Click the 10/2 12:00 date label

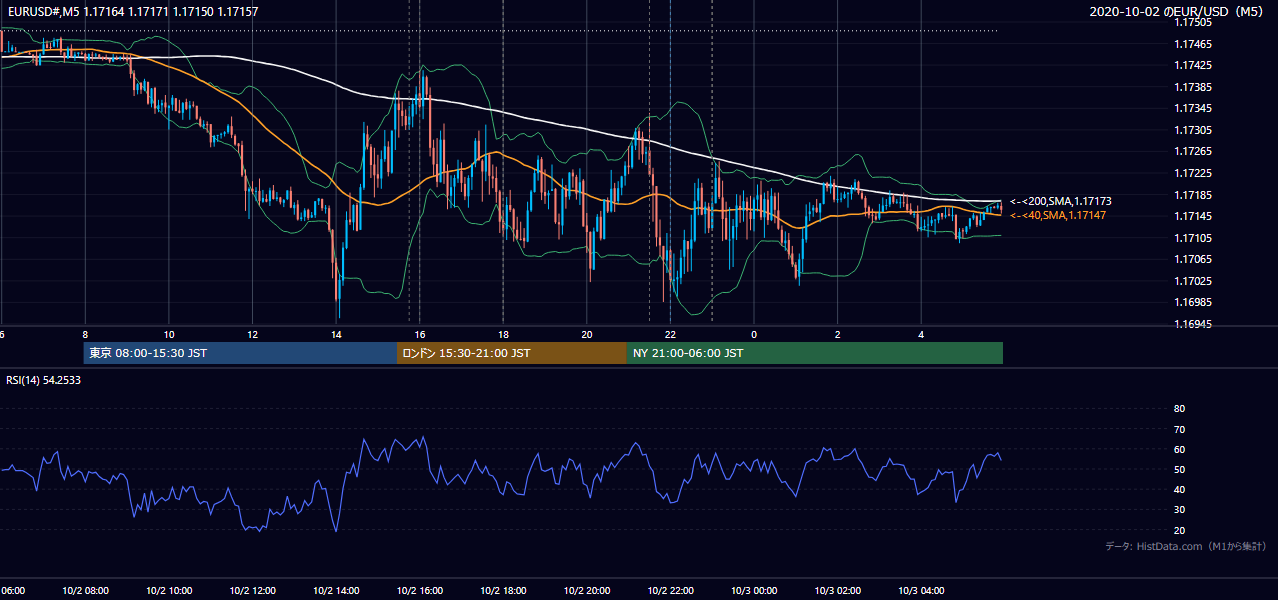click(x=252, y=590)
